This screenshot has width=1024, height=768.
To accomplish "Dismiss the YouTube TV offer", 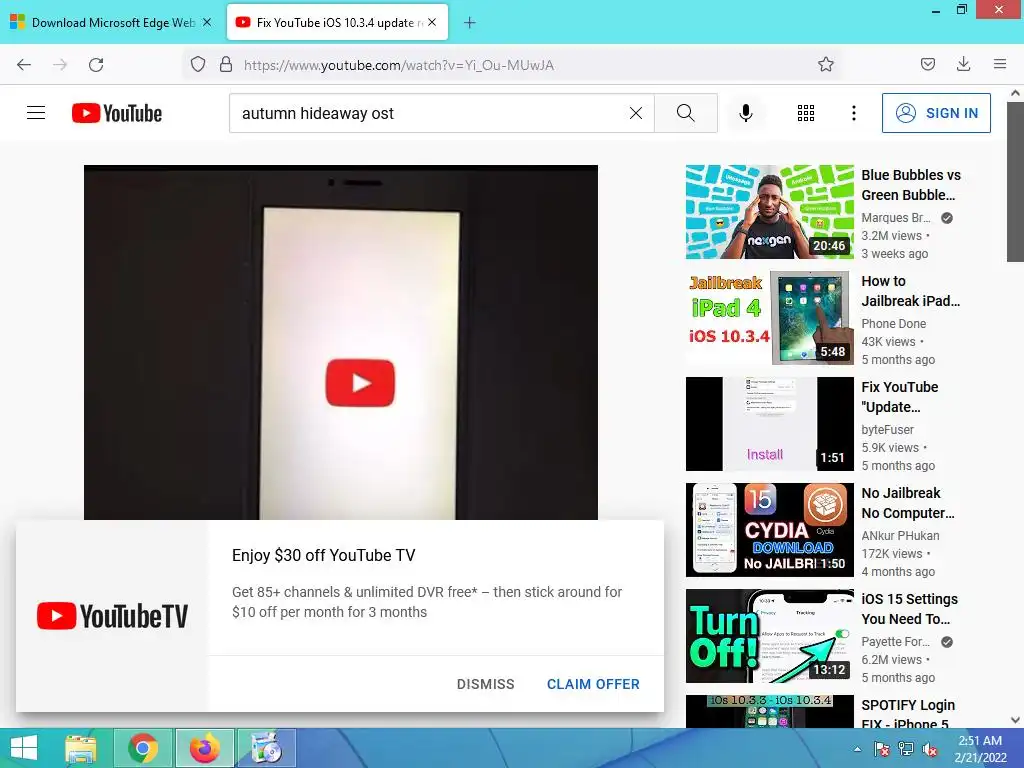I will pyautogui.click(x=485, y=684).
